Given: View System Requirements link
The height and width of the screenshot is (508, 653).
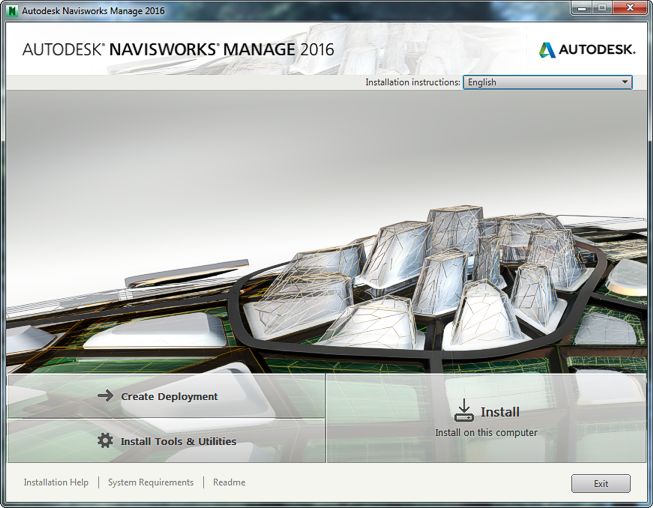Looking at the screenshot, I should (151, 482).
